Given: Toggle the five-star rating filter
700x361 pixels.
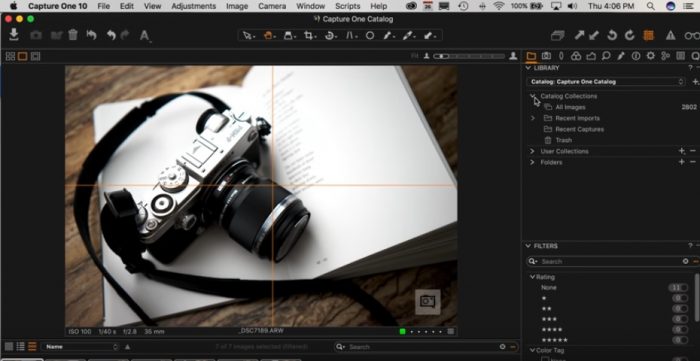Looking at the screenshot, I should pyautogui.click(x=680, y=340).
